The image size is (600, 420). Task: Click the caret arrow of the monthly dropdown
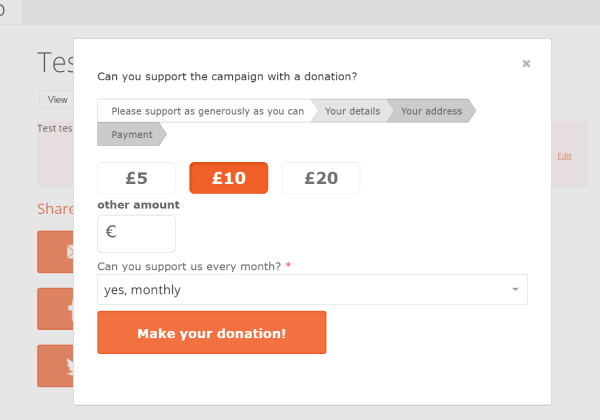tap(515, 289)
